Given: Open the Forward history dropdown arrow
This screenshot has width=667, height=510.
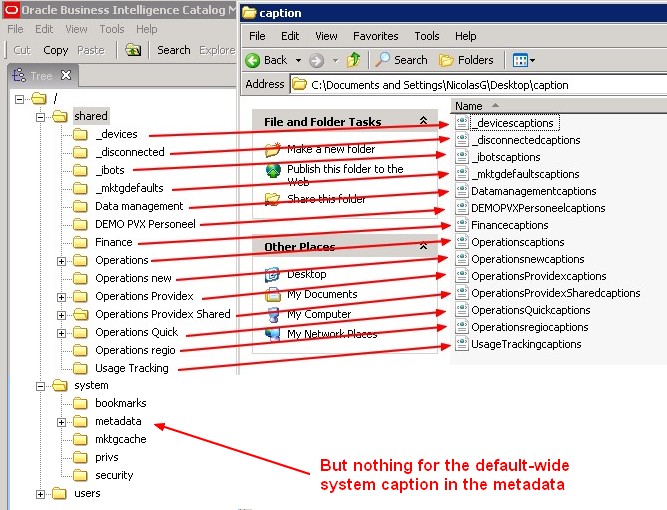Looking at the screenshot, I should 335,60.
